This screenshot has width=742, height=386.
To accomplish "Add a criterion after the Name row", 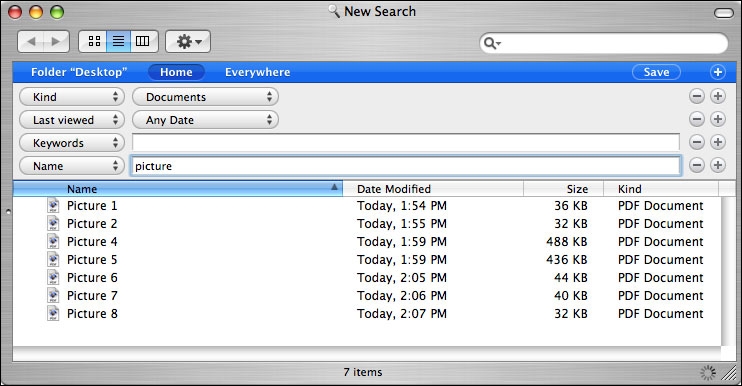I will point(718,165).
